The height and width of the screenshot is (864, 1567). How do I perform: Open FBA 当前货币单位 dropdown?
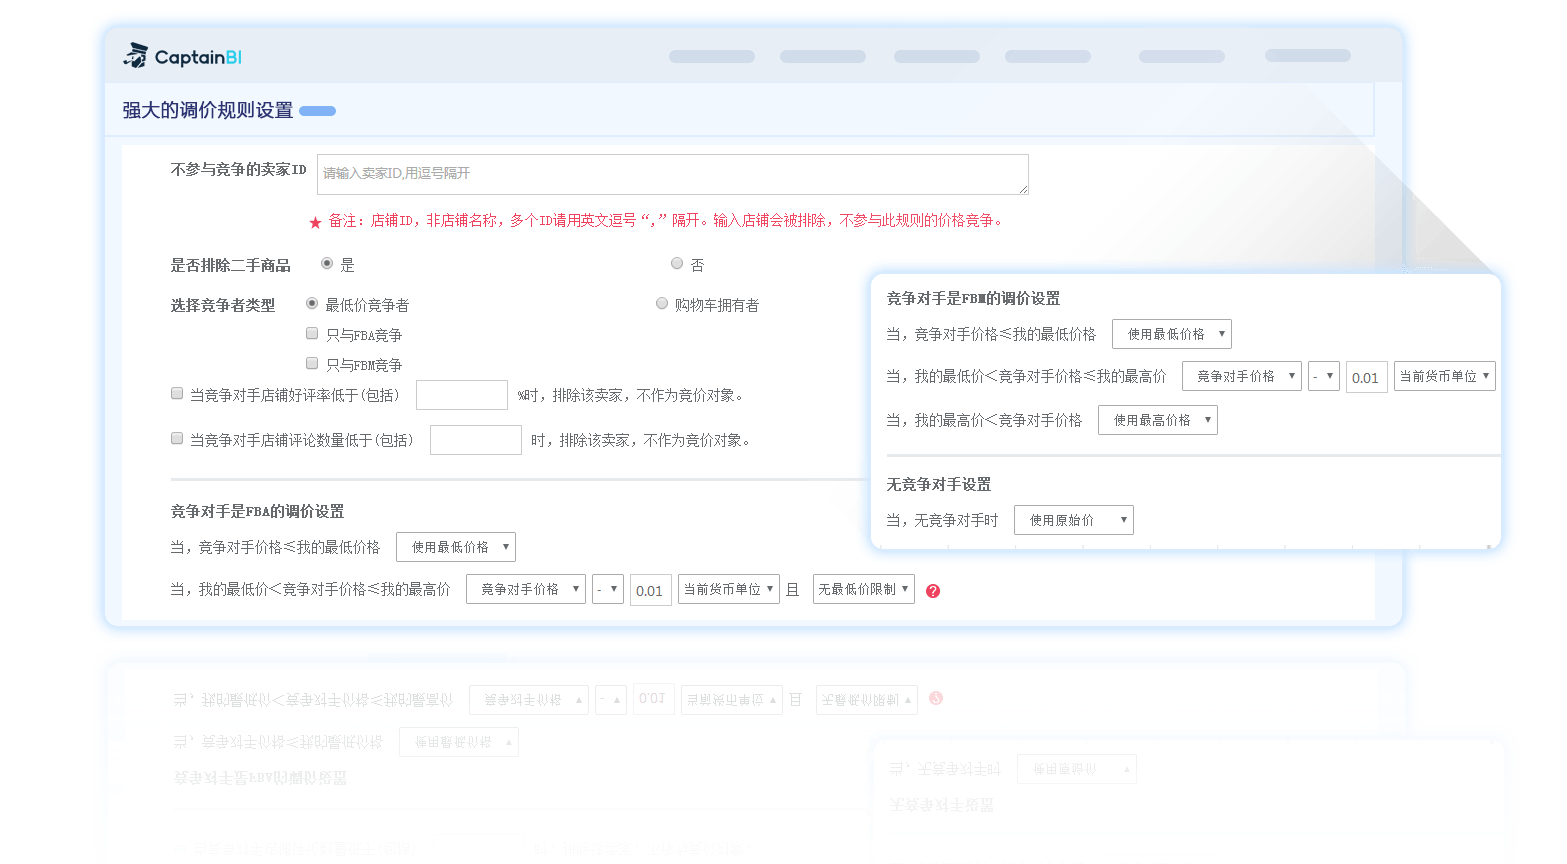[729, 589]
